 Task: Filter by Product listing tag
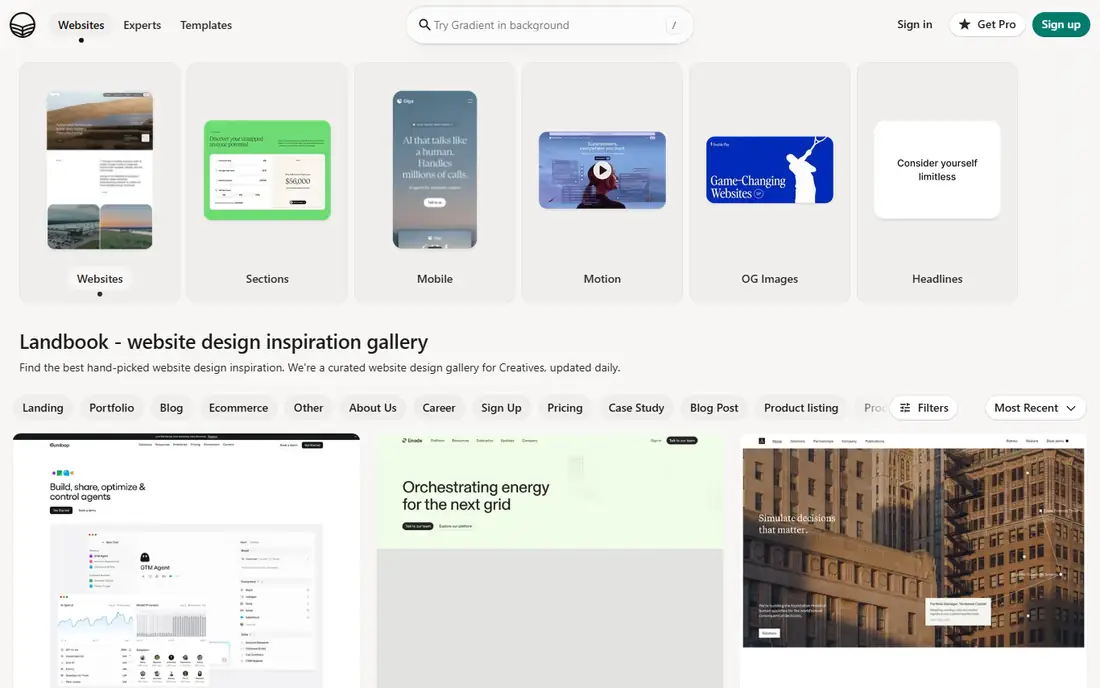(x=801, y=407)
